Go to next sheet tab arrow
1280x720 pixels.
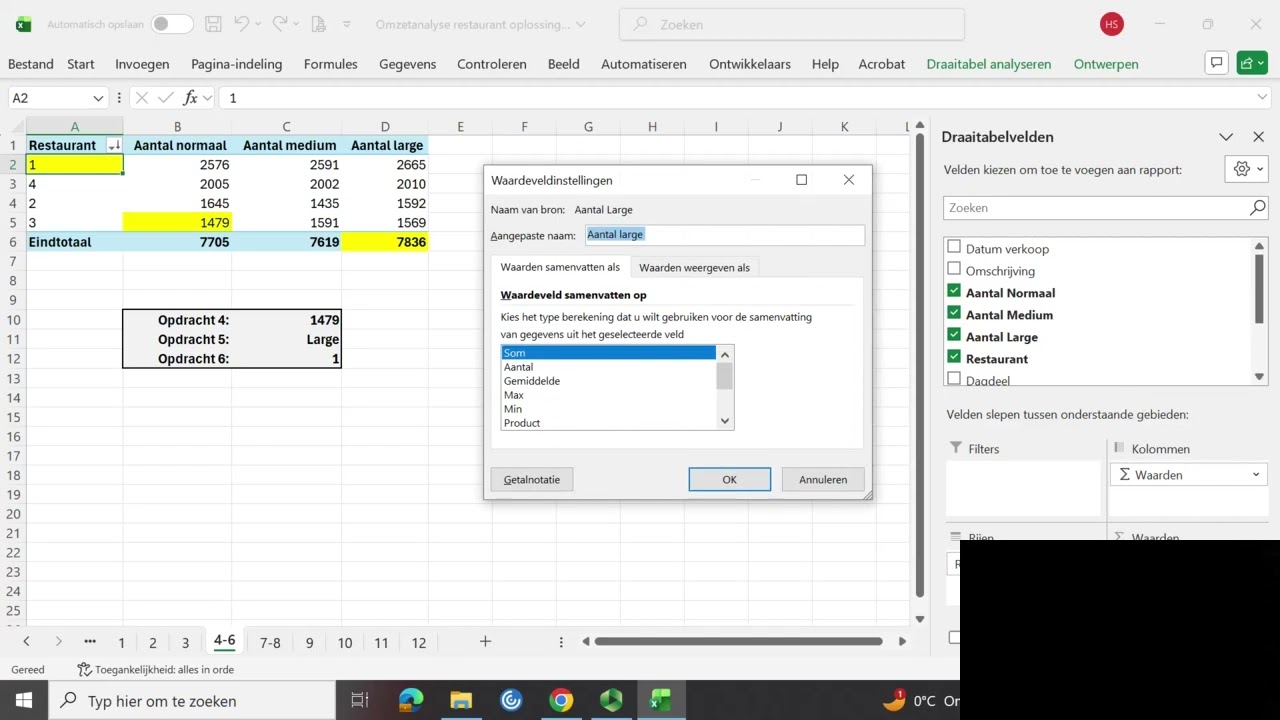(59, 642)
